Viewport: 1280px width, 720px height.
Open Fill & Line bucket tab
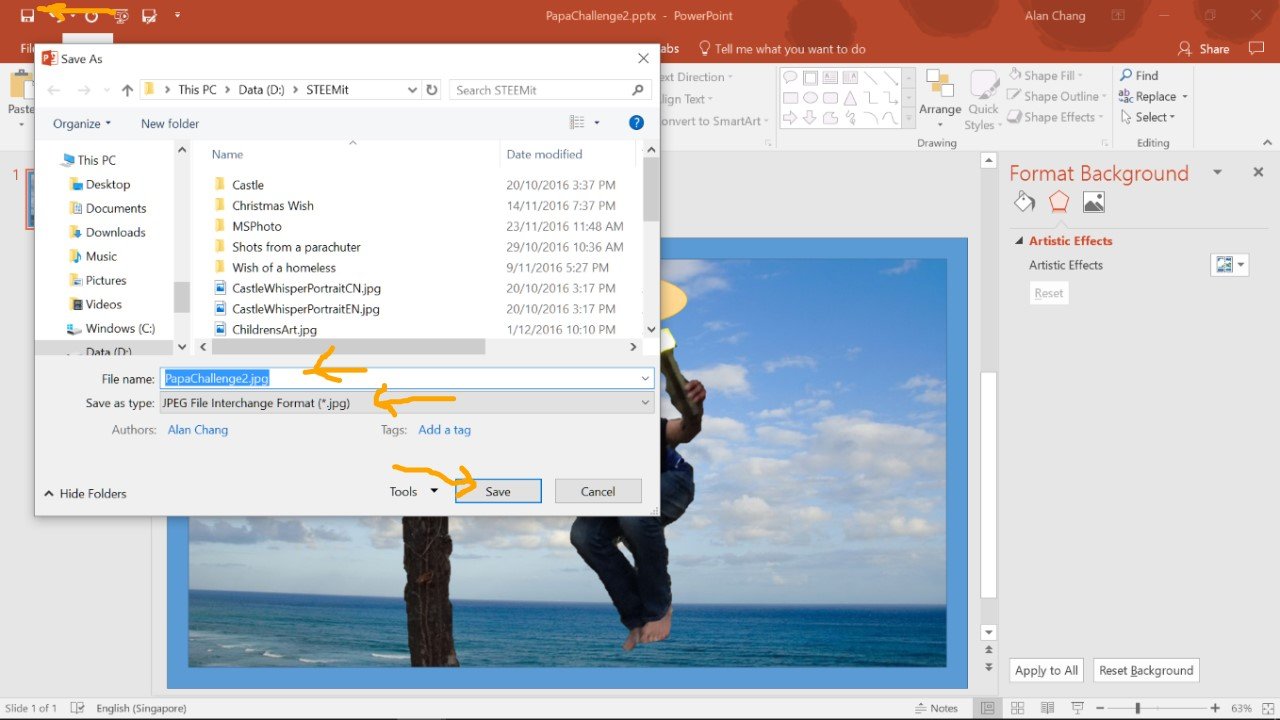tap(1024, 202)
